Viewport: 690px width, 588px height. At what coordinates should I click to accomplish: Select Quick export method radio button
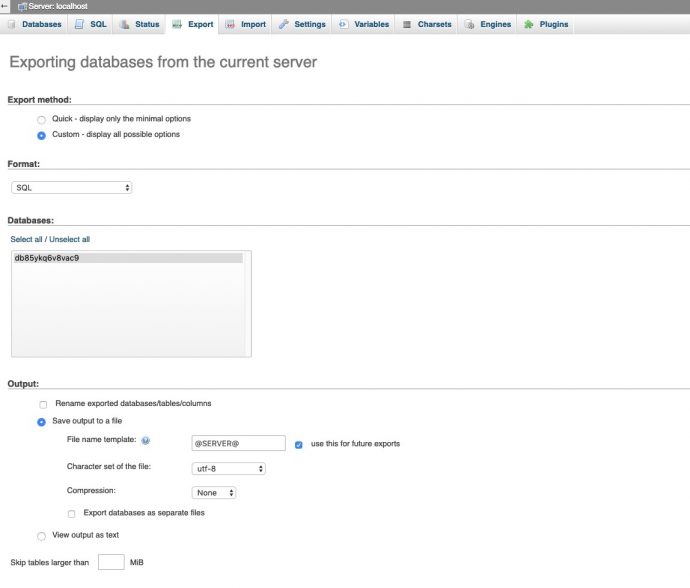tap(41, 120)
